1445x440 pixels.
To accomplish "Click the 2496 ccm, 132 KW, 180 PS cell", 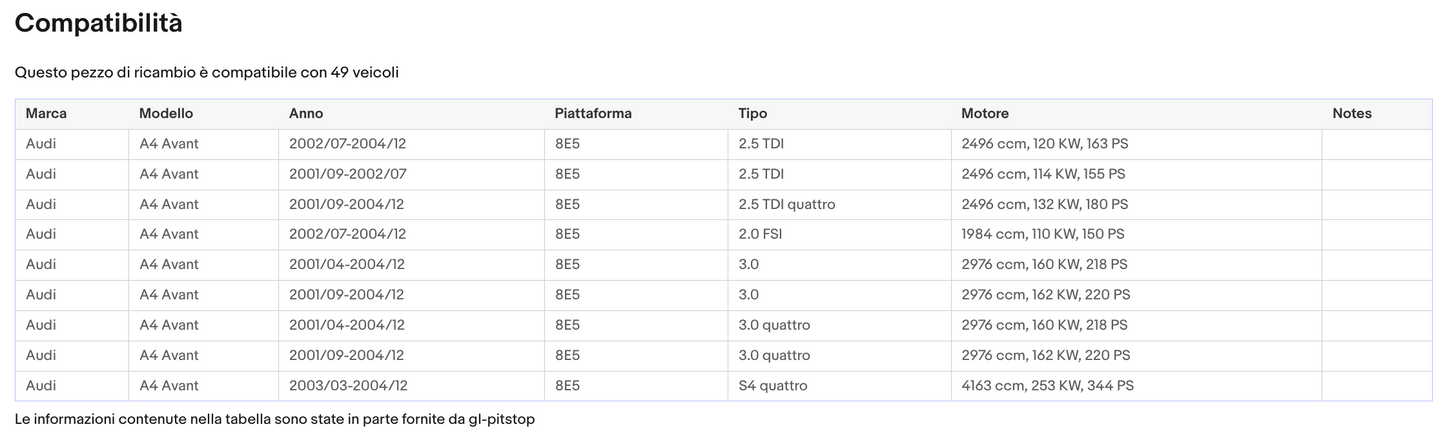I will (1044, 204).
